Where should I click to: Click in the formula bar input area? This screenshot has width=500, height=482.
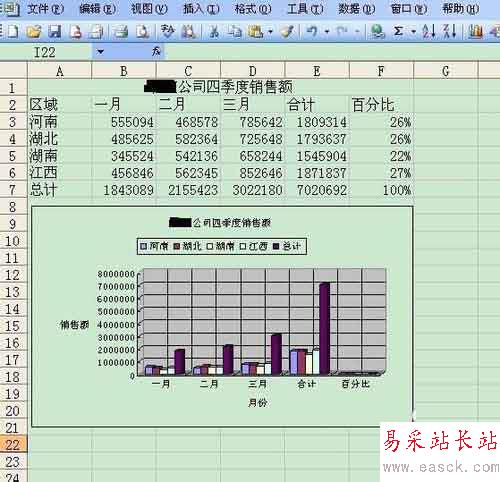332,52
